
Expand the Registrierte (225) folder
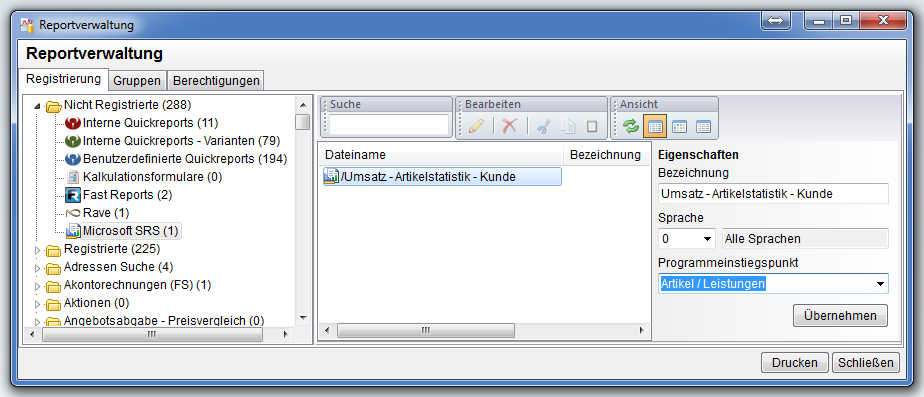pos(38,250)
